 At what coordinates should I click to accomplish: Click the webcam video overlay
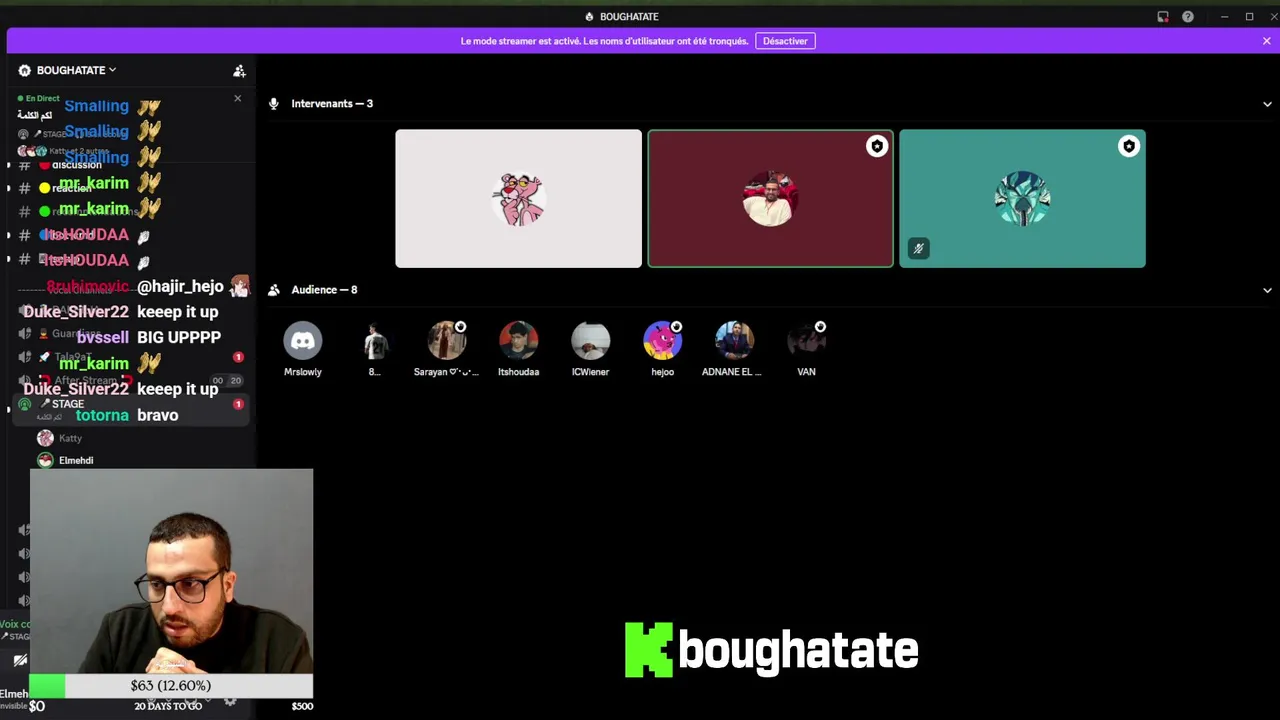171,572
